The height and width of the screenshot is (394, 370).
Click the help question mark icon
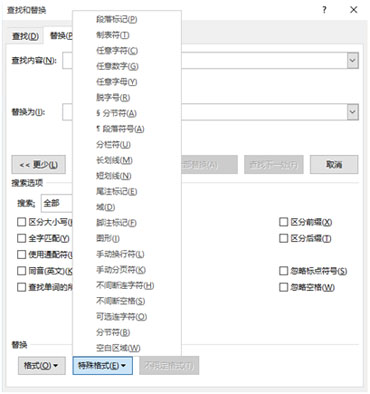(x=324, y=10)
